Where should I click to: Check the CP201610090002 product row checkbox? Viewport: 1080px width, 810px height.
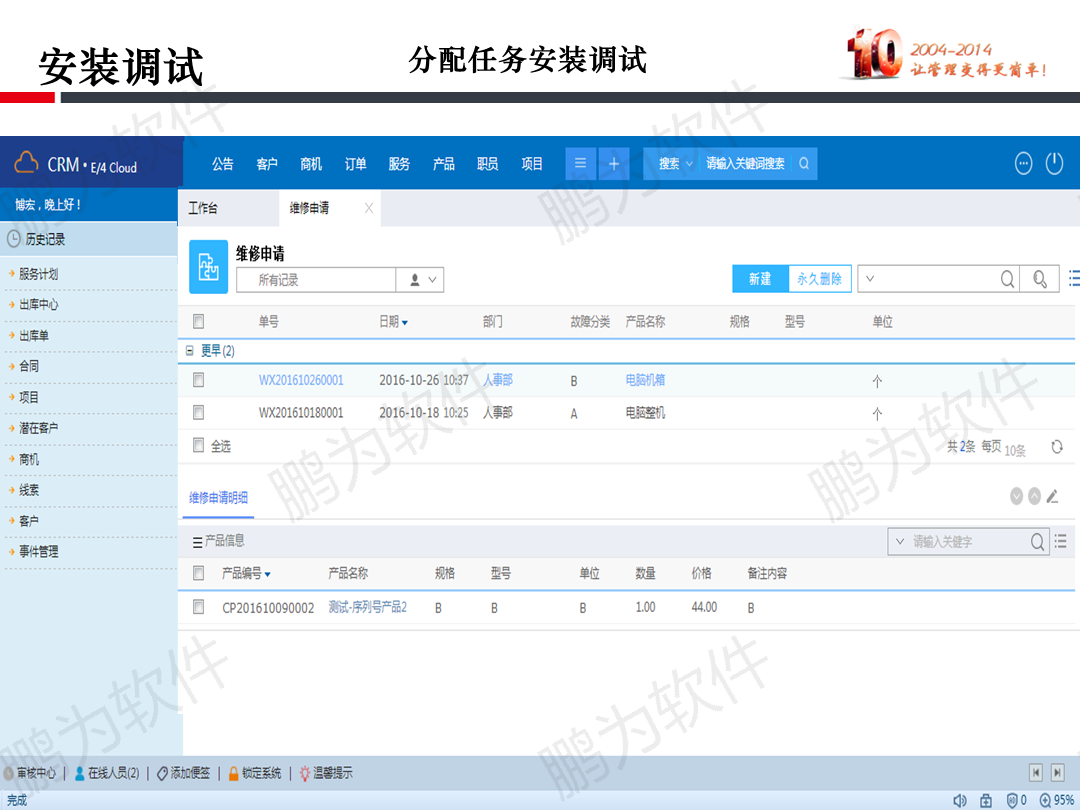click(198, 606)
